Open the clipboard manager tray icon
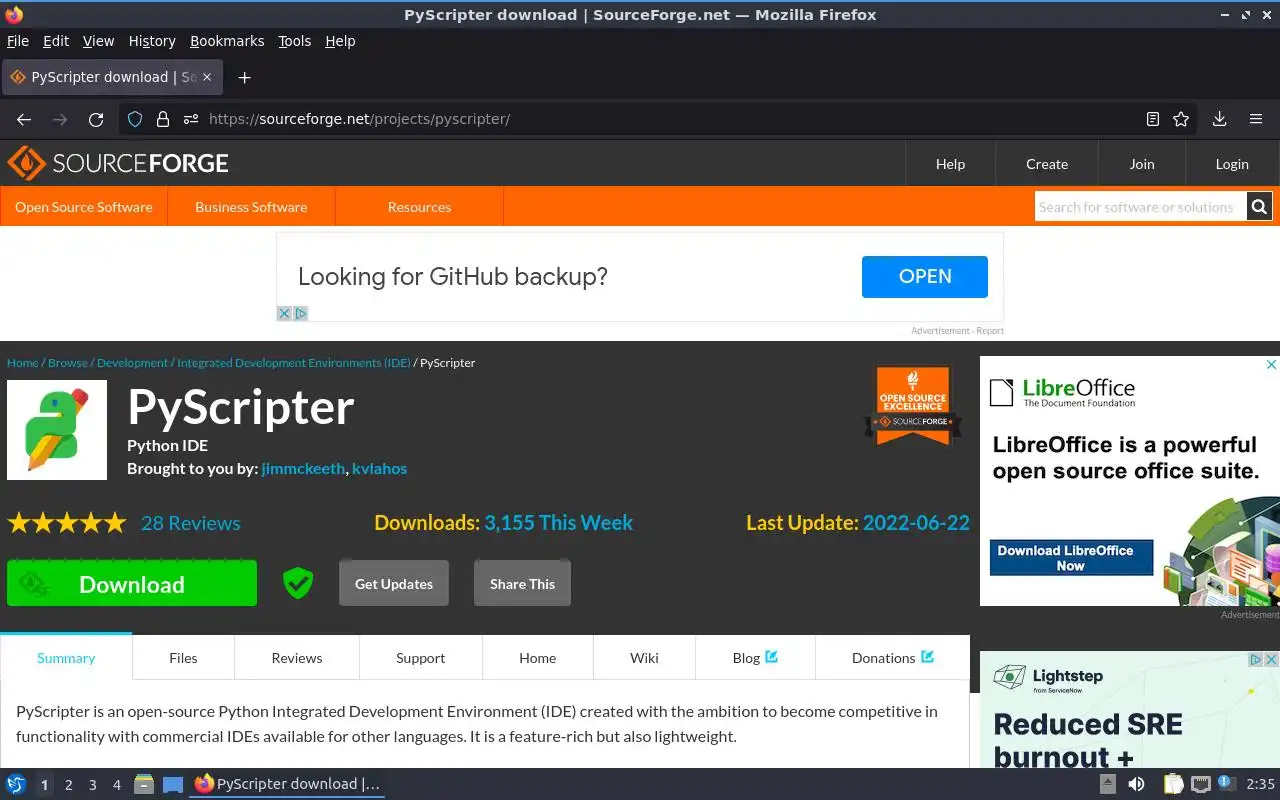 click(x=1174, y=784)
